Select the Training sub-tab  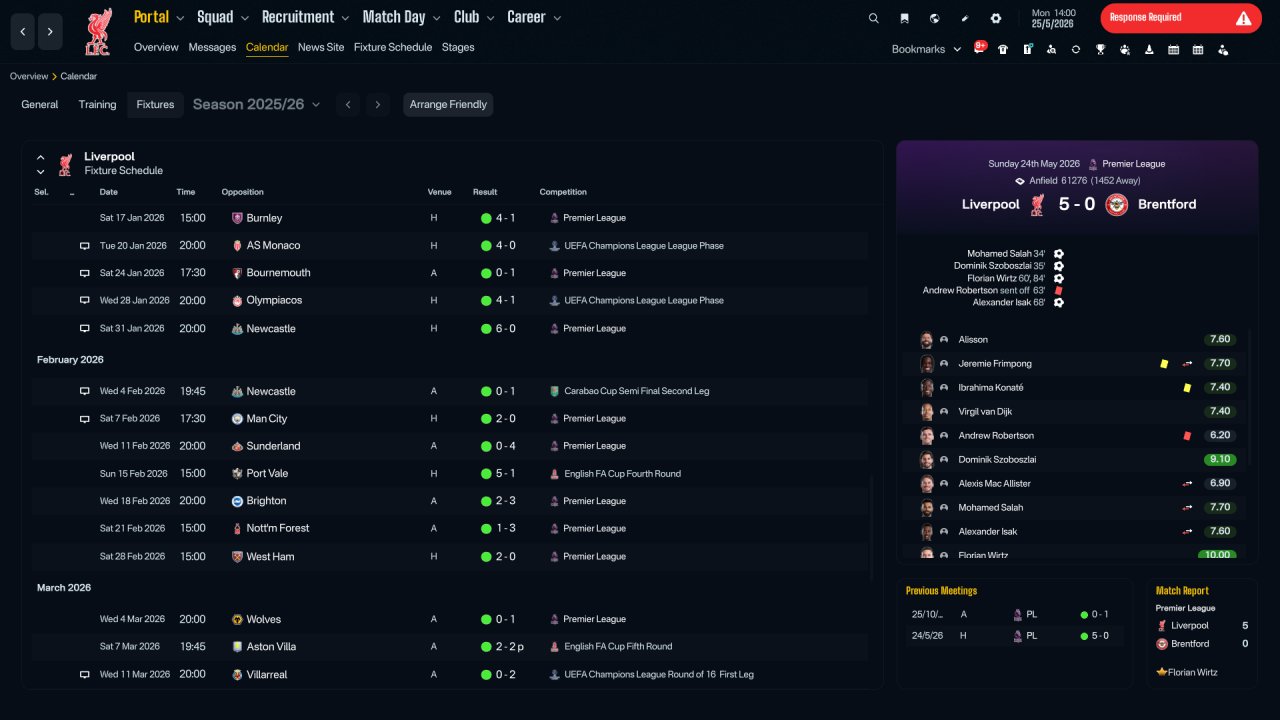[98, 104]
